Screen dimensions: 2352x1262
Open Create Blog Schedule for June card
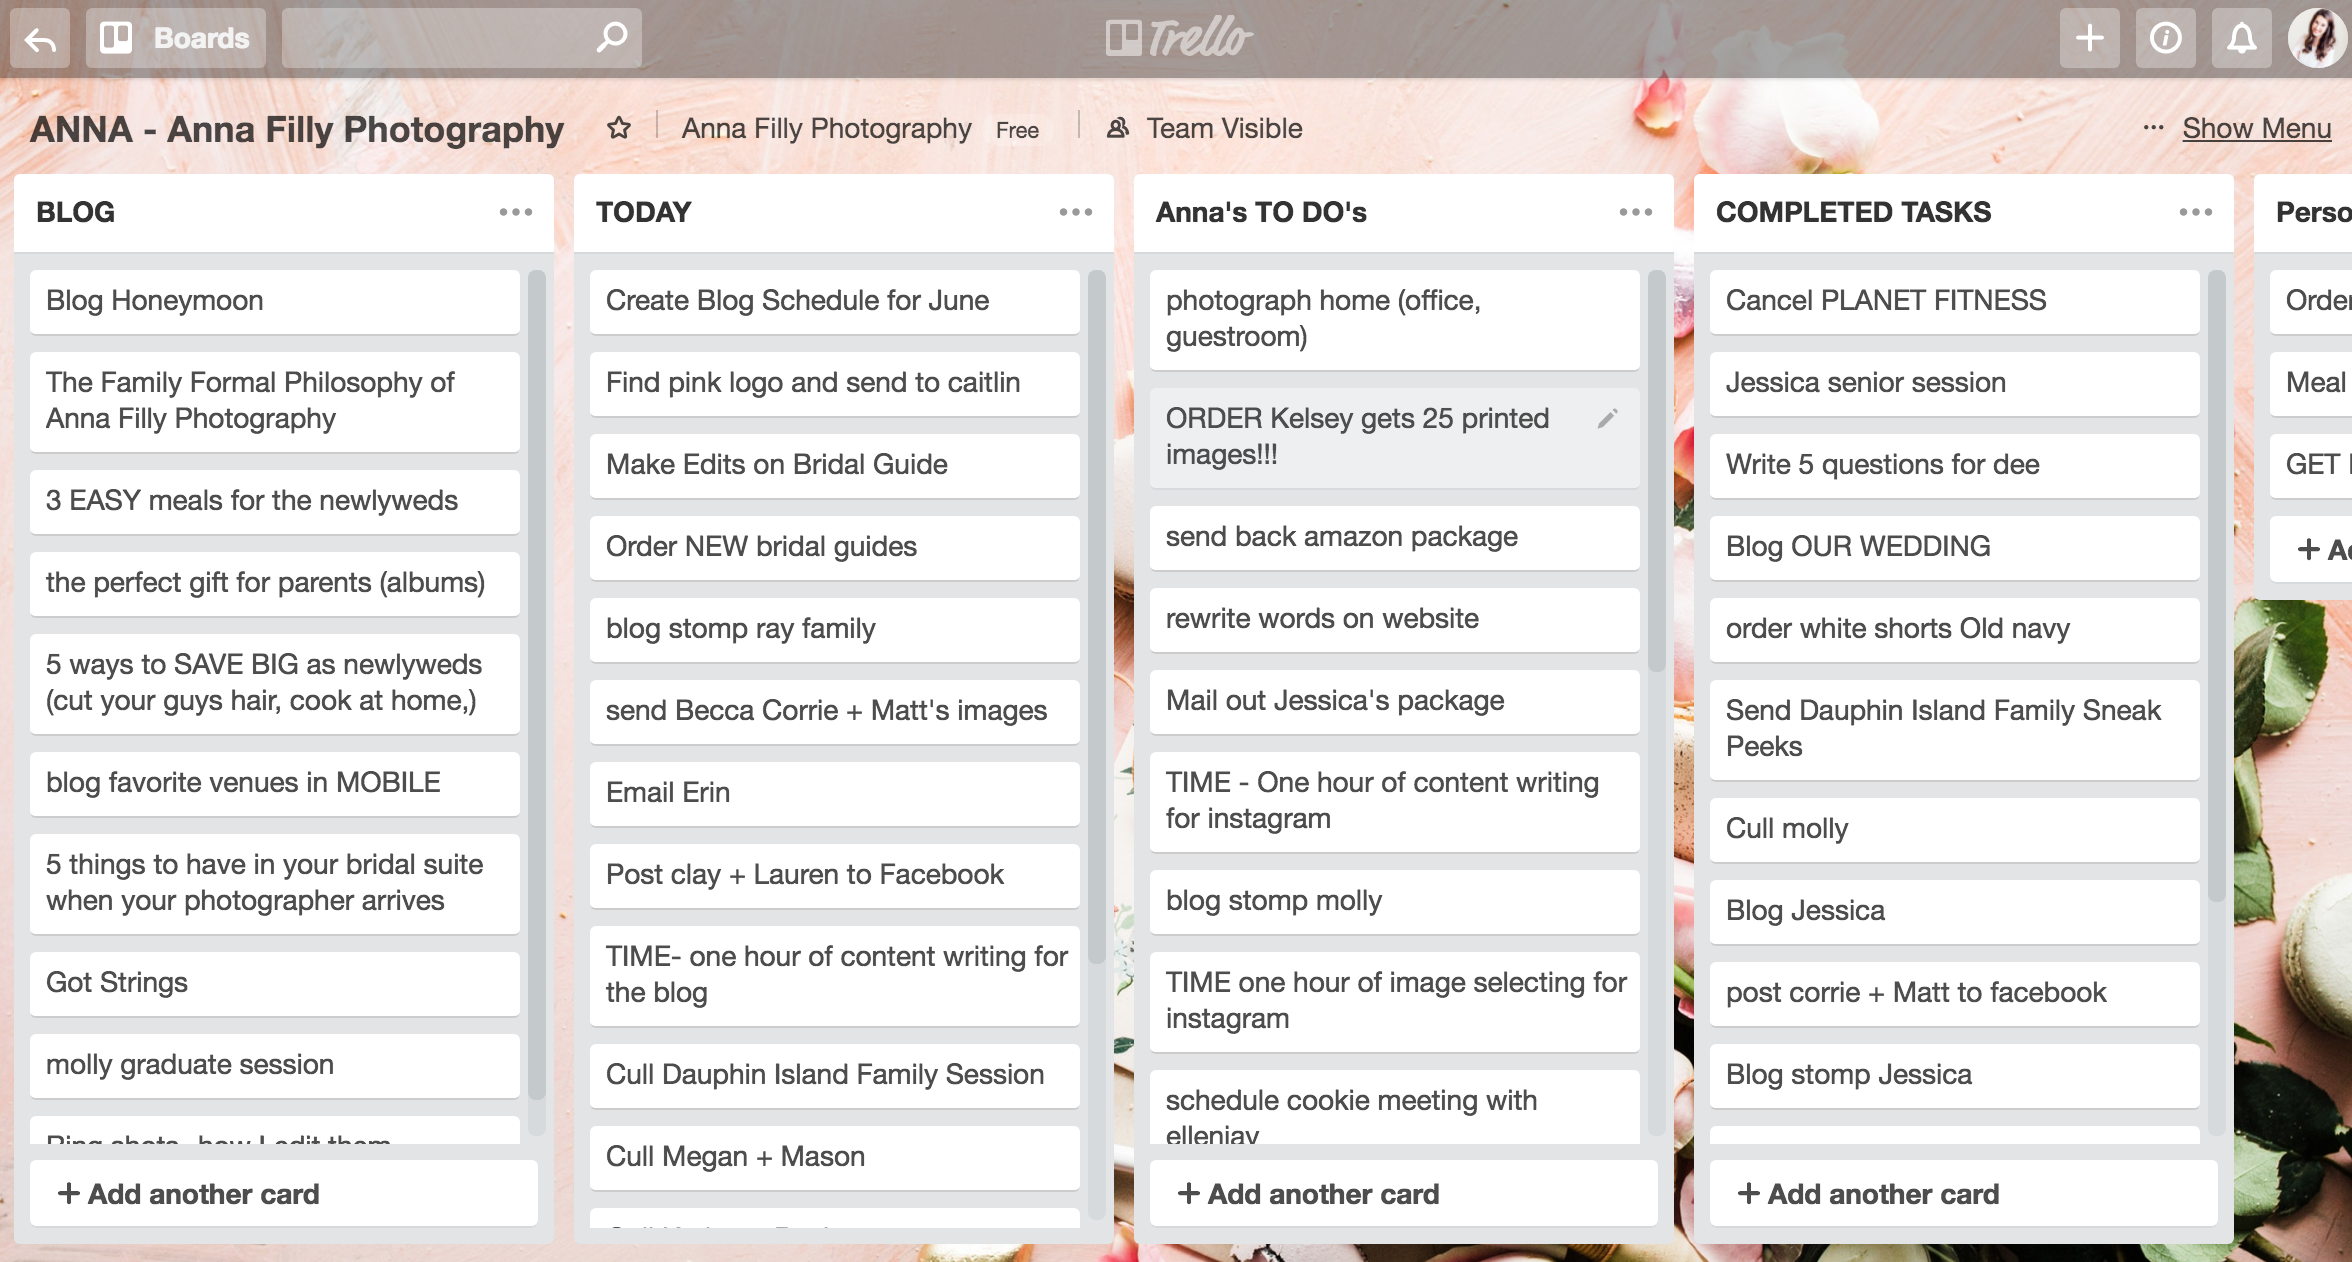coord(835,301)
